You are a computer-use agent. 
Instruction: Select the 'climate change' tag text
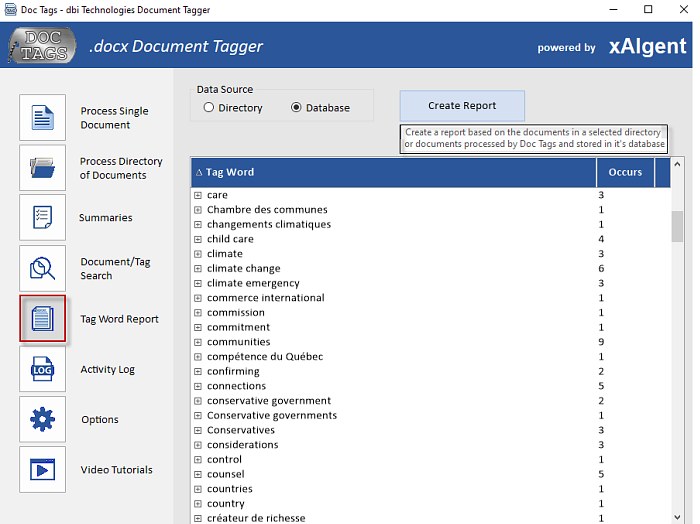click(244, 269)
